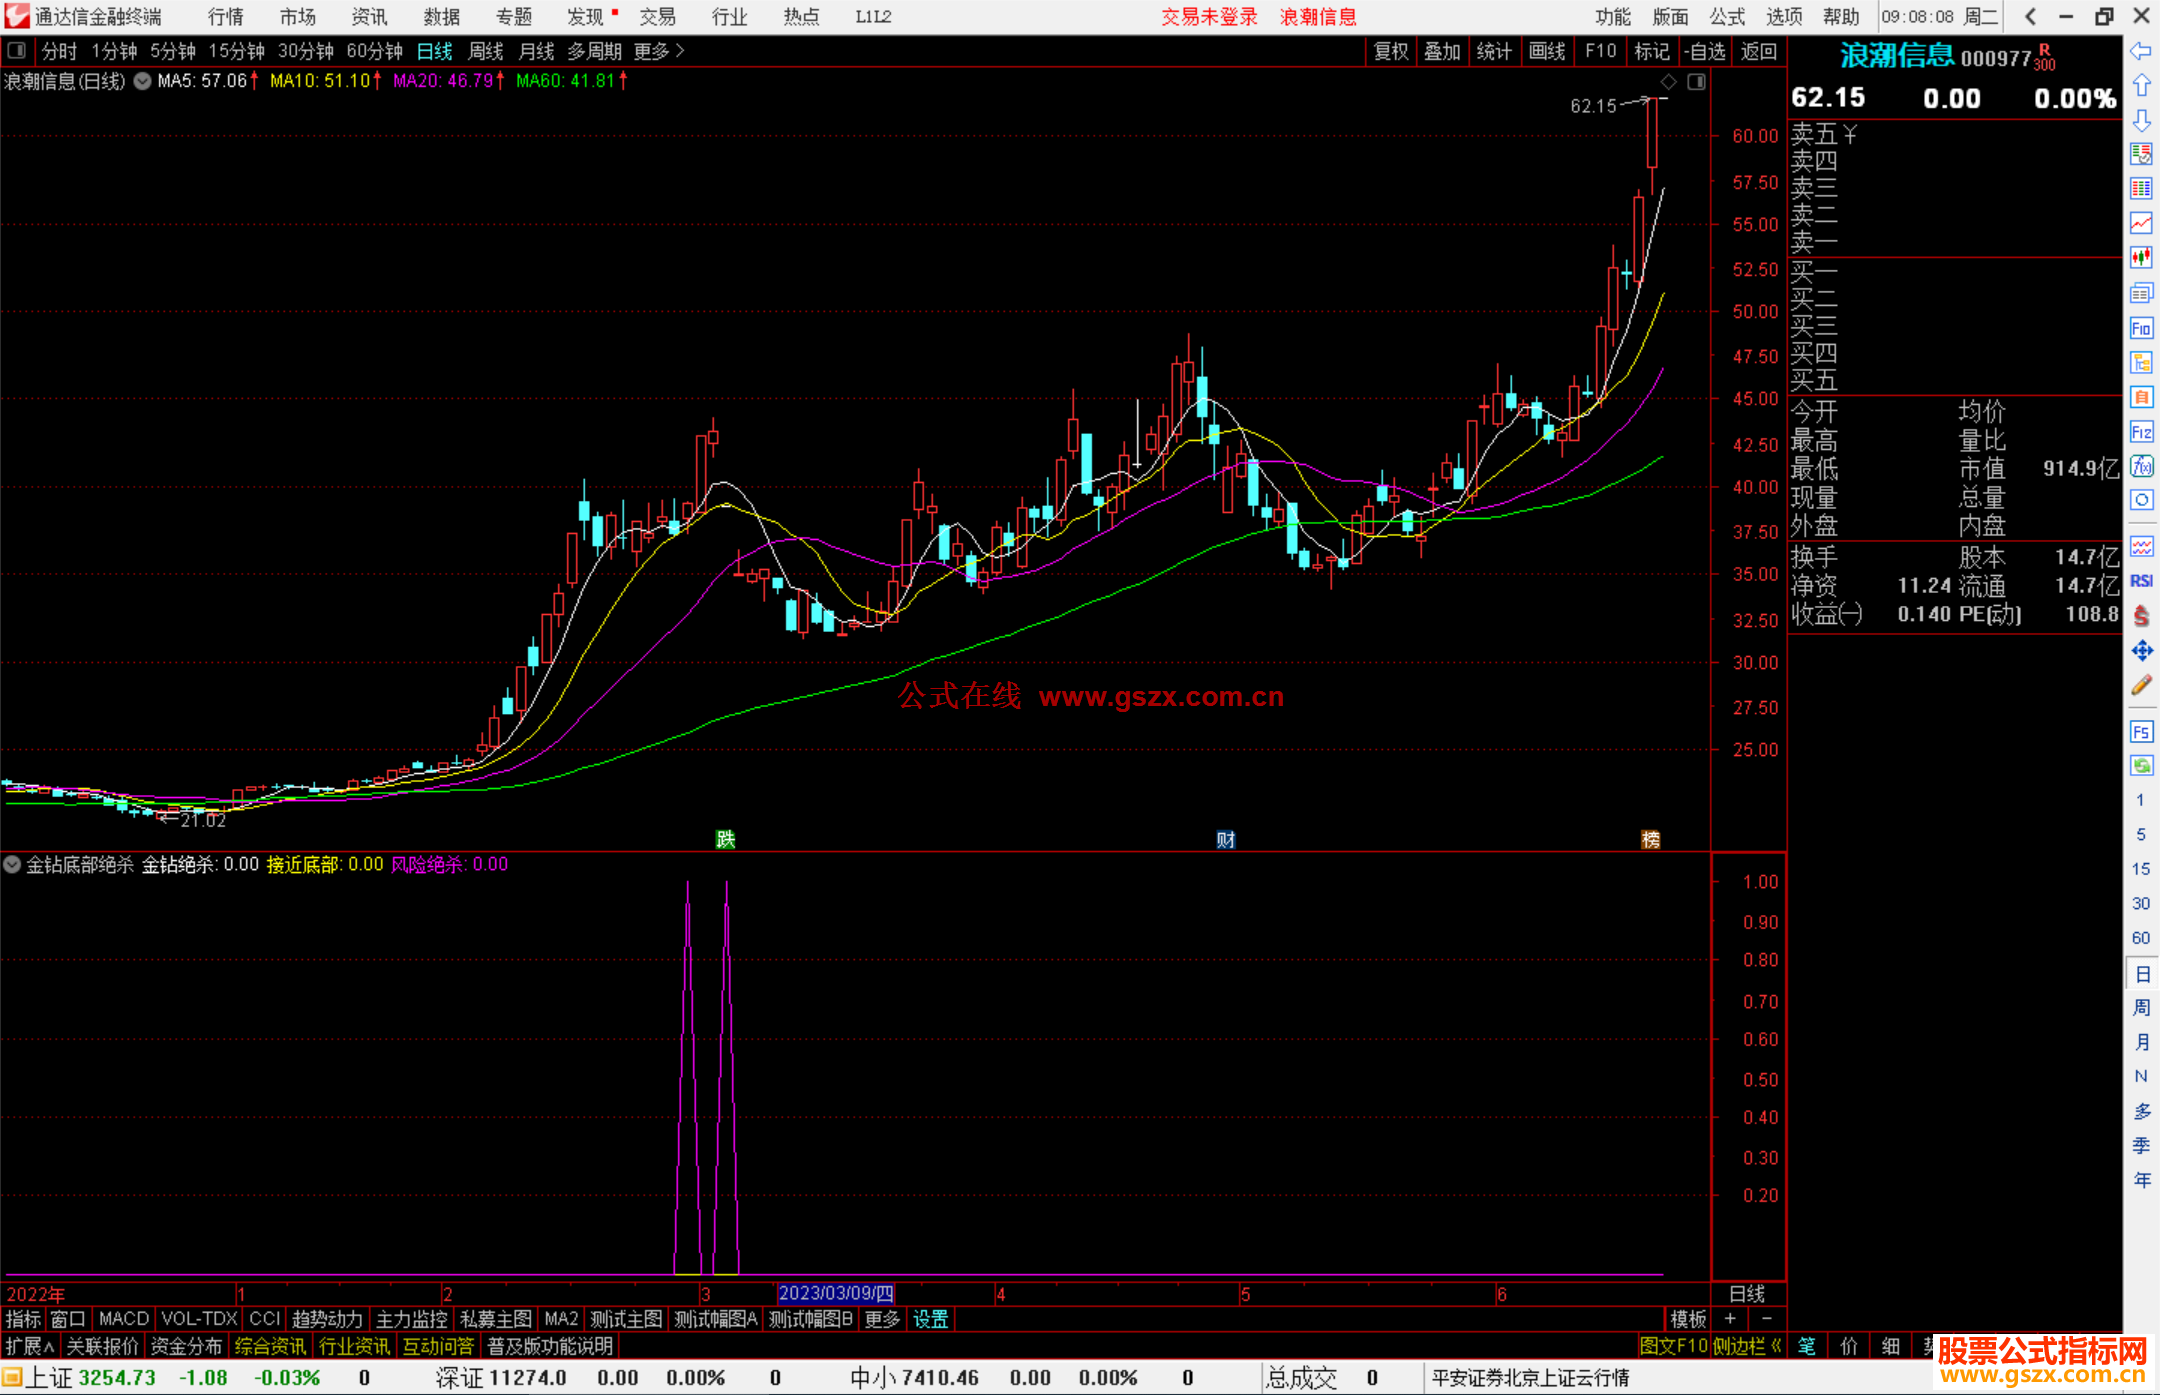2160x1395 pixels.
Task: Click the 复权 button
Action: pos(1390,51)
